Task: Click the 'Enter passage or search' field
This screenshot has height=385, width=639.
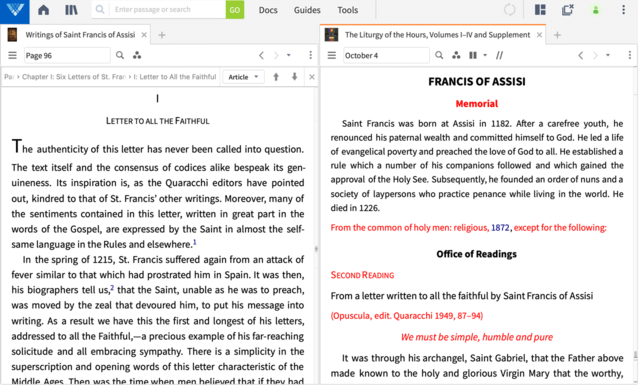Action: pos(168,9)
